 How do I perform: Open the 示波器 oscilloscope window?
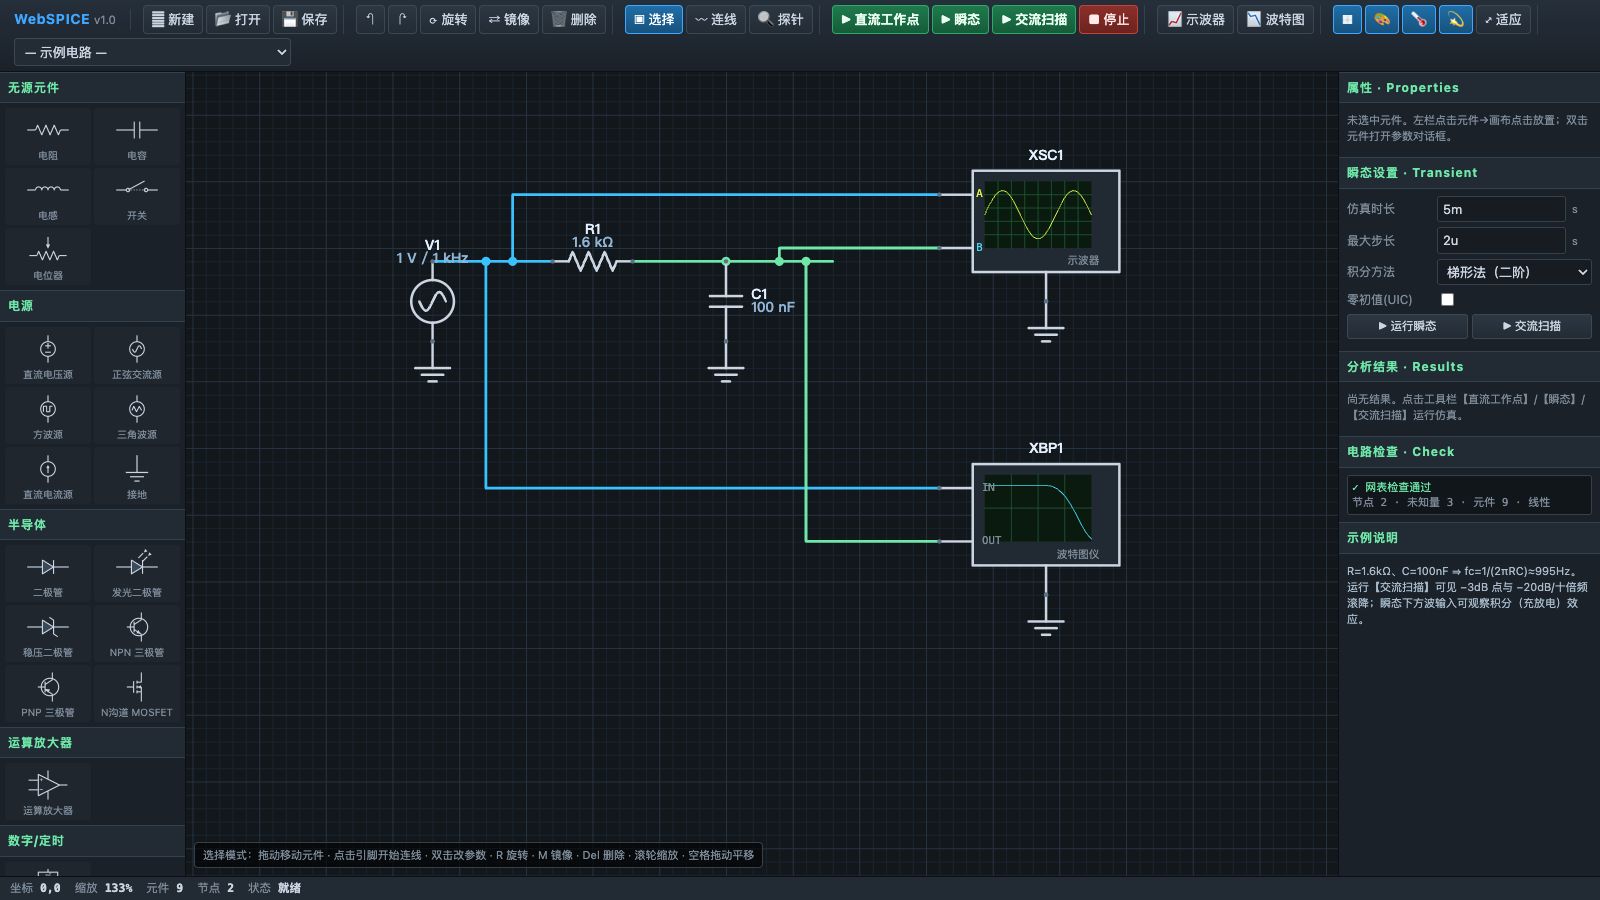click(1196, 19)
